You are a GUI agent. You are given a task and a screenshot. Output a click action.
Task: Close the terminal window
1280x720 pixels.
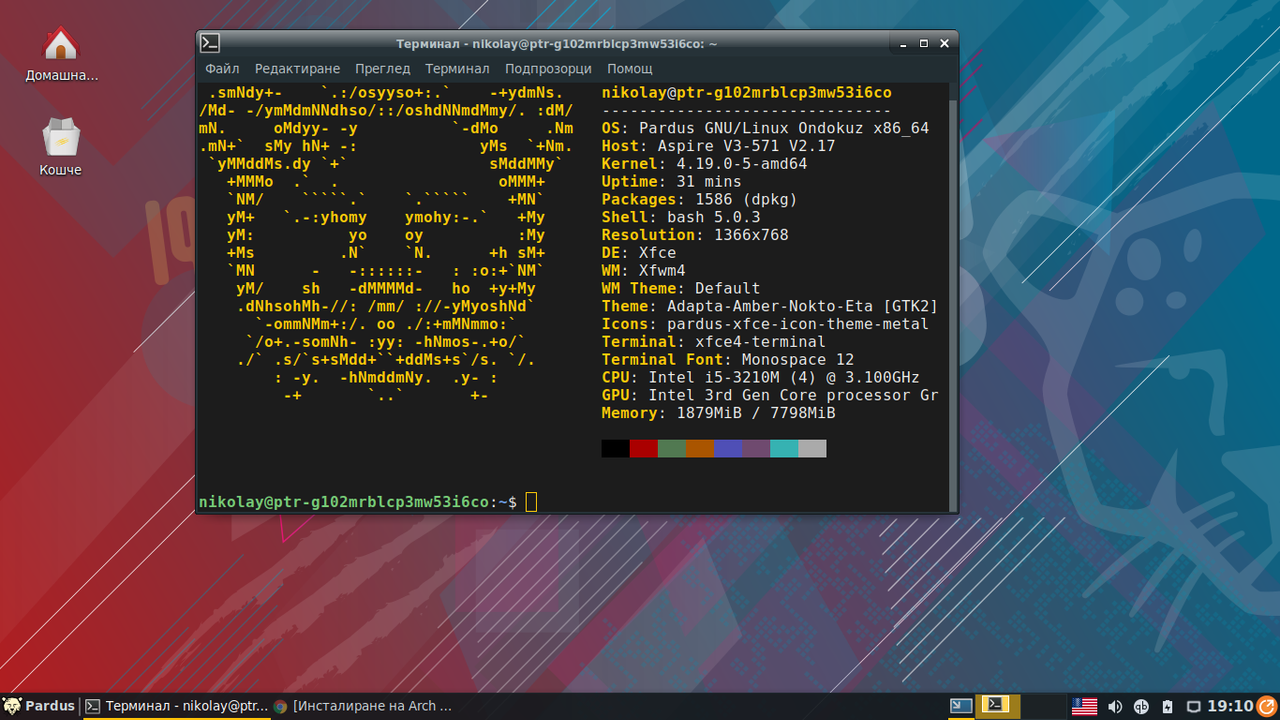[x=943, y=43]
